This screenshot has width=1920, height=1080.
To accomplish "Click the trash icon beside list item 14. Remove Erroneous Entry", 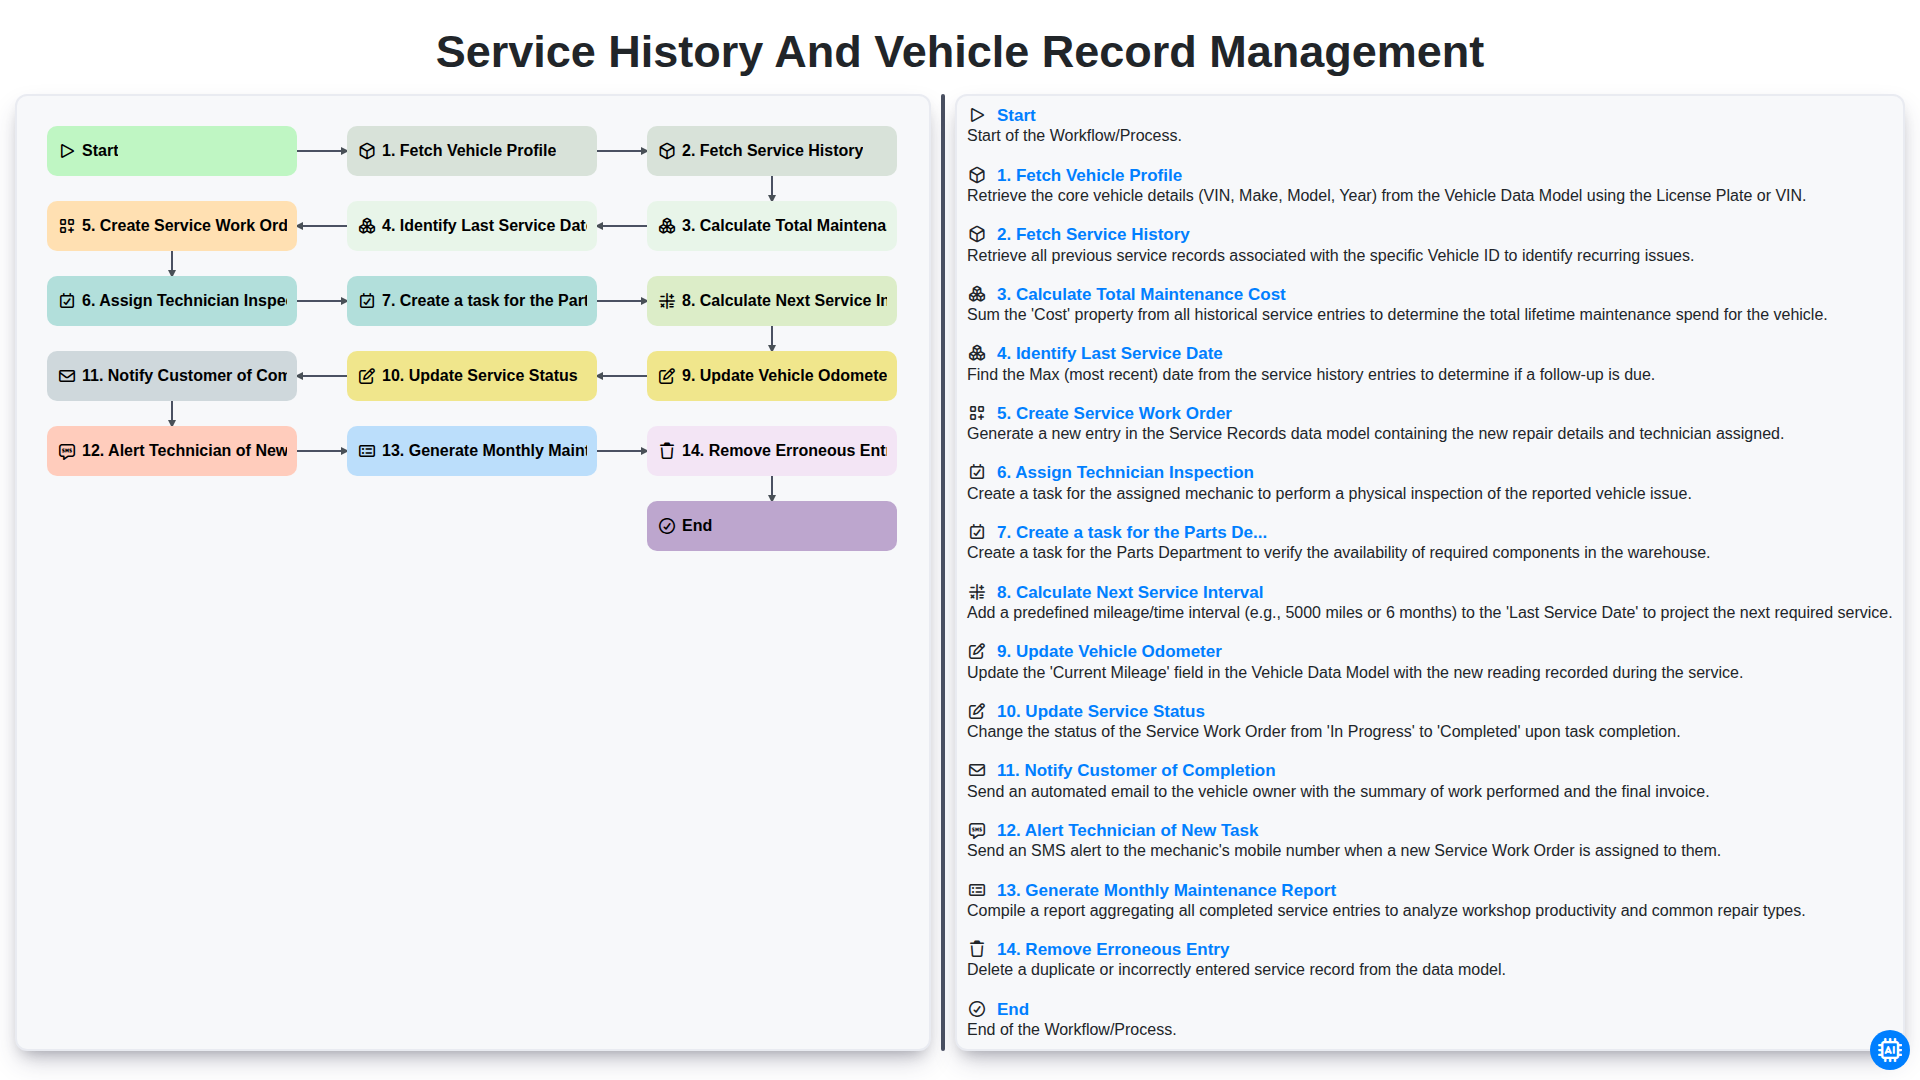I will 977,949.
